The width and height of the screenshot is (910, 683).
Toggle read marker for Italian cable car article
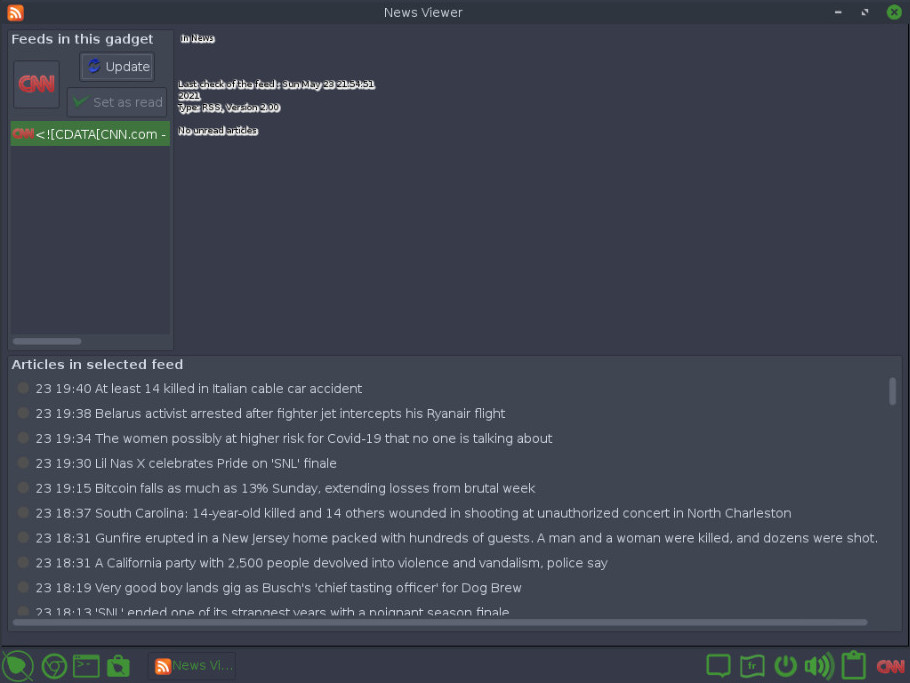click(x=23, y=388)
